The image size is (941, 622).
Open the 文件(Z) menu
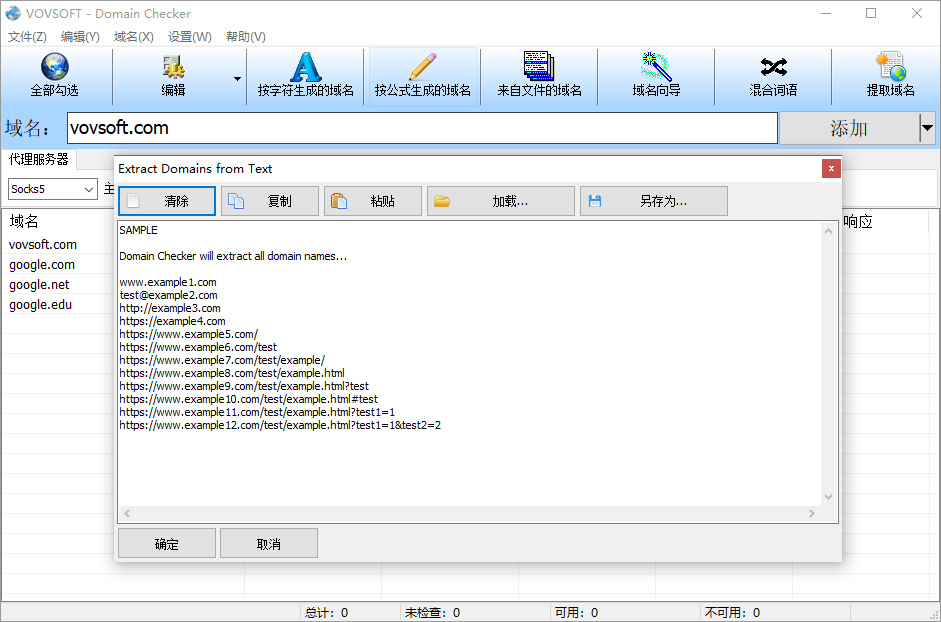pos(27,37)
